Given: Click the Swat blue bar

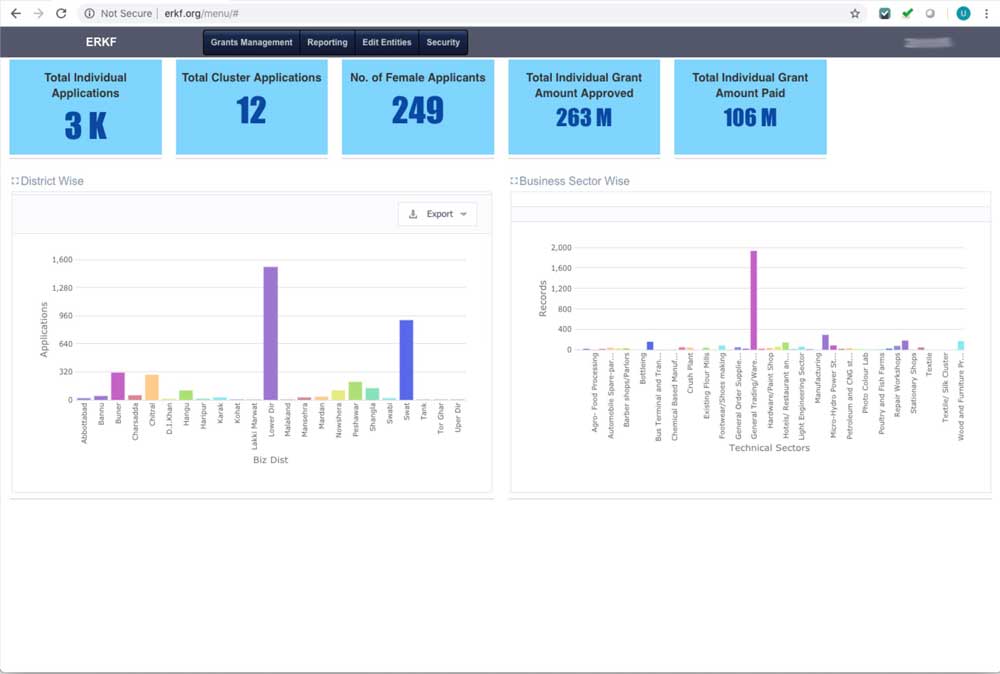Looking at the screenshot, I should 406,360.
